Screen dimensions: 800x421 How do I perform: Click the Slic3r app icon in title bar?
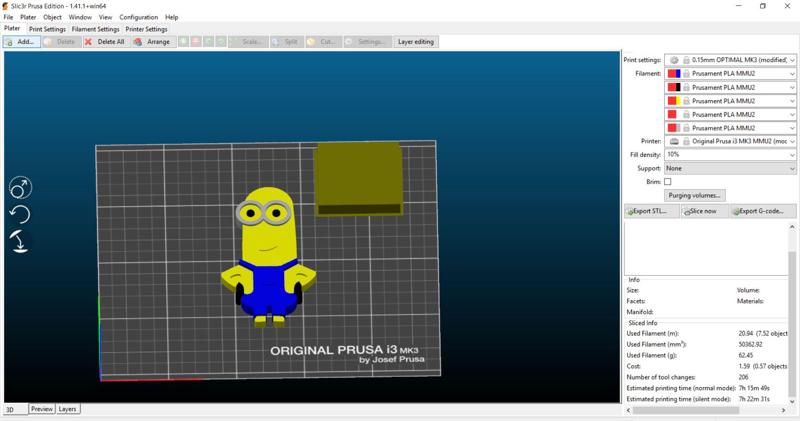coord(6,6)
